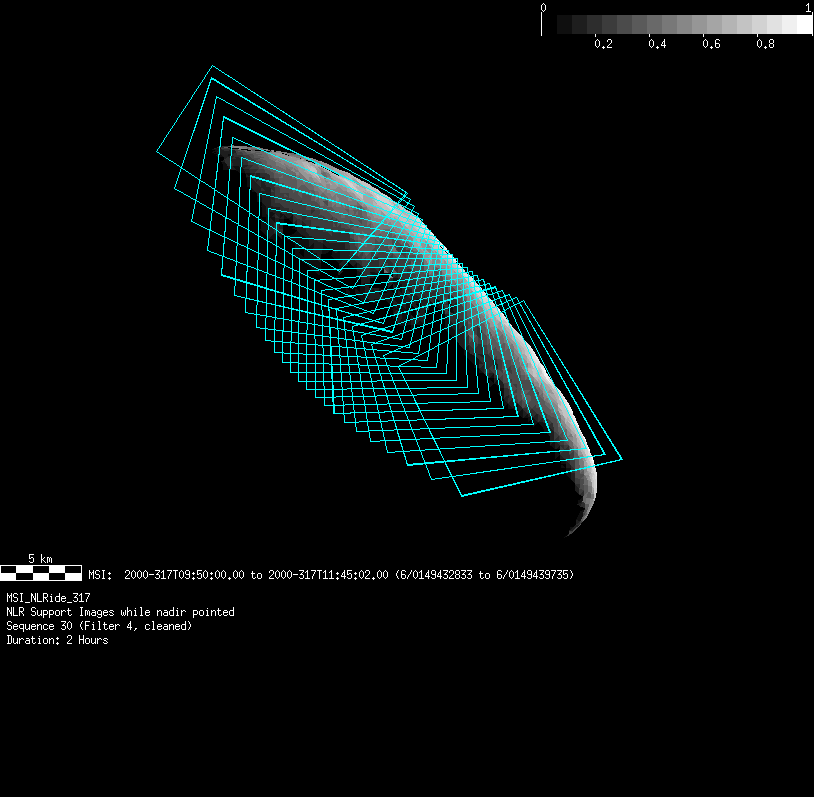Click the 5 km checkered scale bar
This screenshot has height=797, width=814.
[x=41, y=573]
